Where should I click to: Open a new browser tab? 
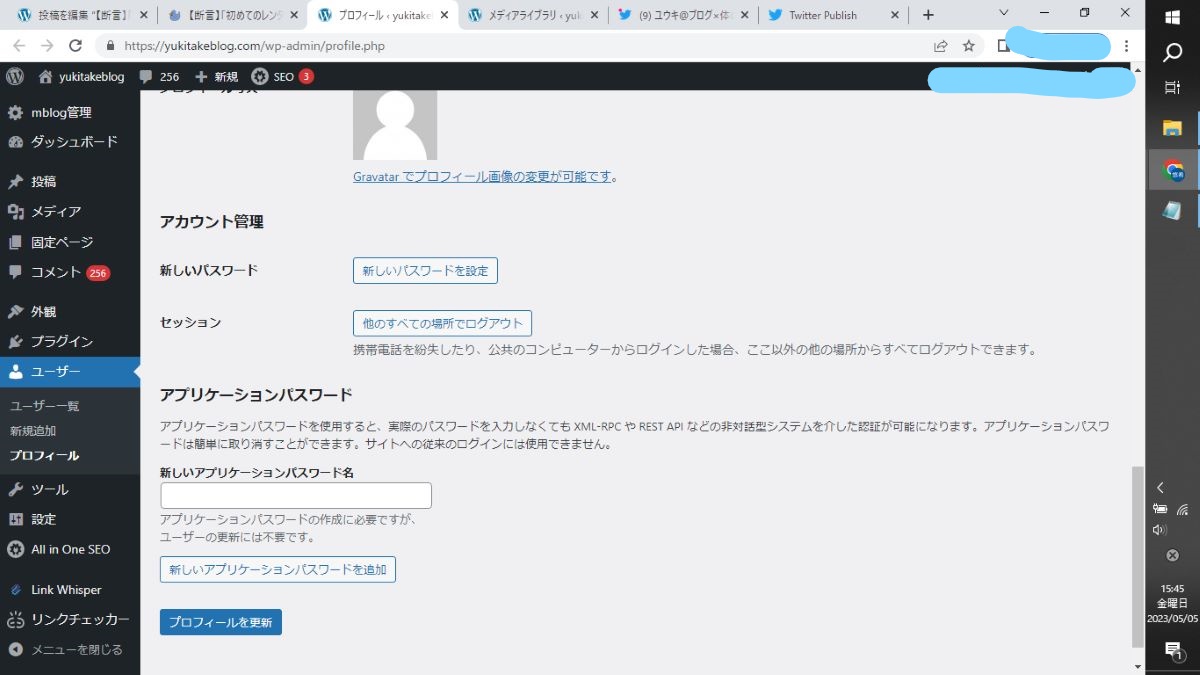click(x=928, y=15)
